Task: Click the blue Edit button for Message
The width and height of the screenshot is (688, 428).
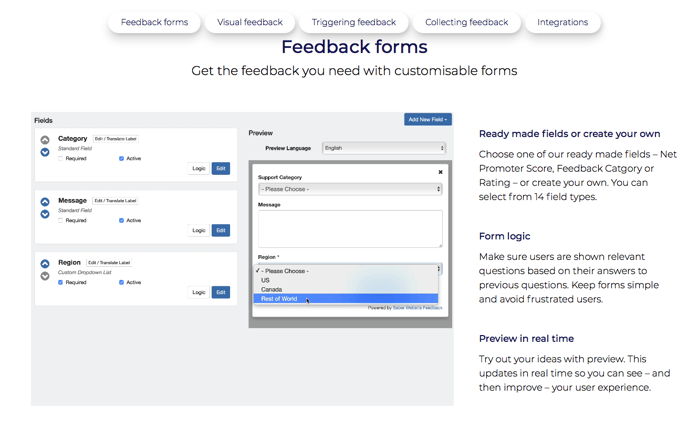Action: [221, 230]
